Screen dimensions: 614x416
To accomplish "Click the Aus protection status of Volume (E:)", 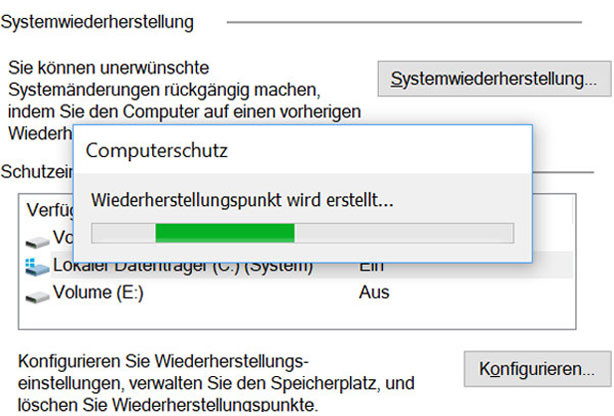I will 374,292.
